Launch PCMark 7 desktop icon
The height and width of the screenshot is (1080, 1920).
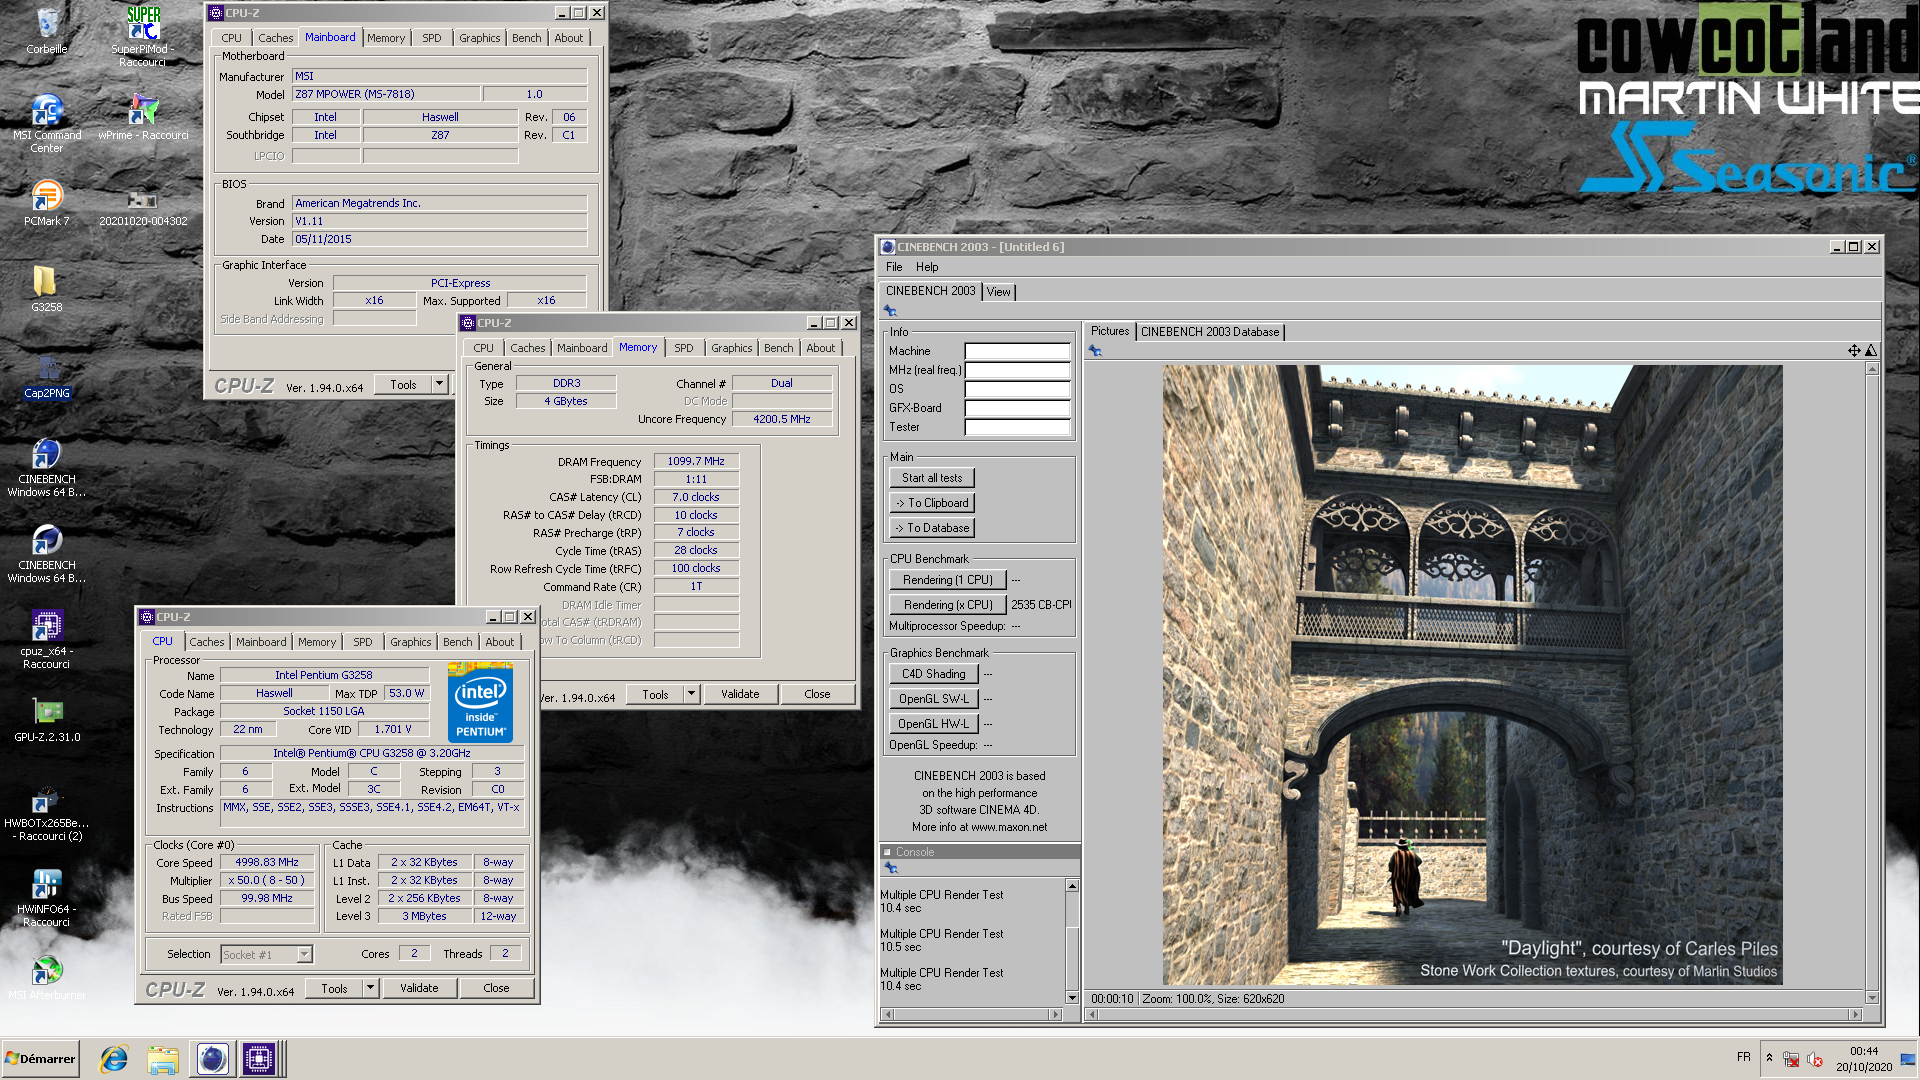coord(47,203)
